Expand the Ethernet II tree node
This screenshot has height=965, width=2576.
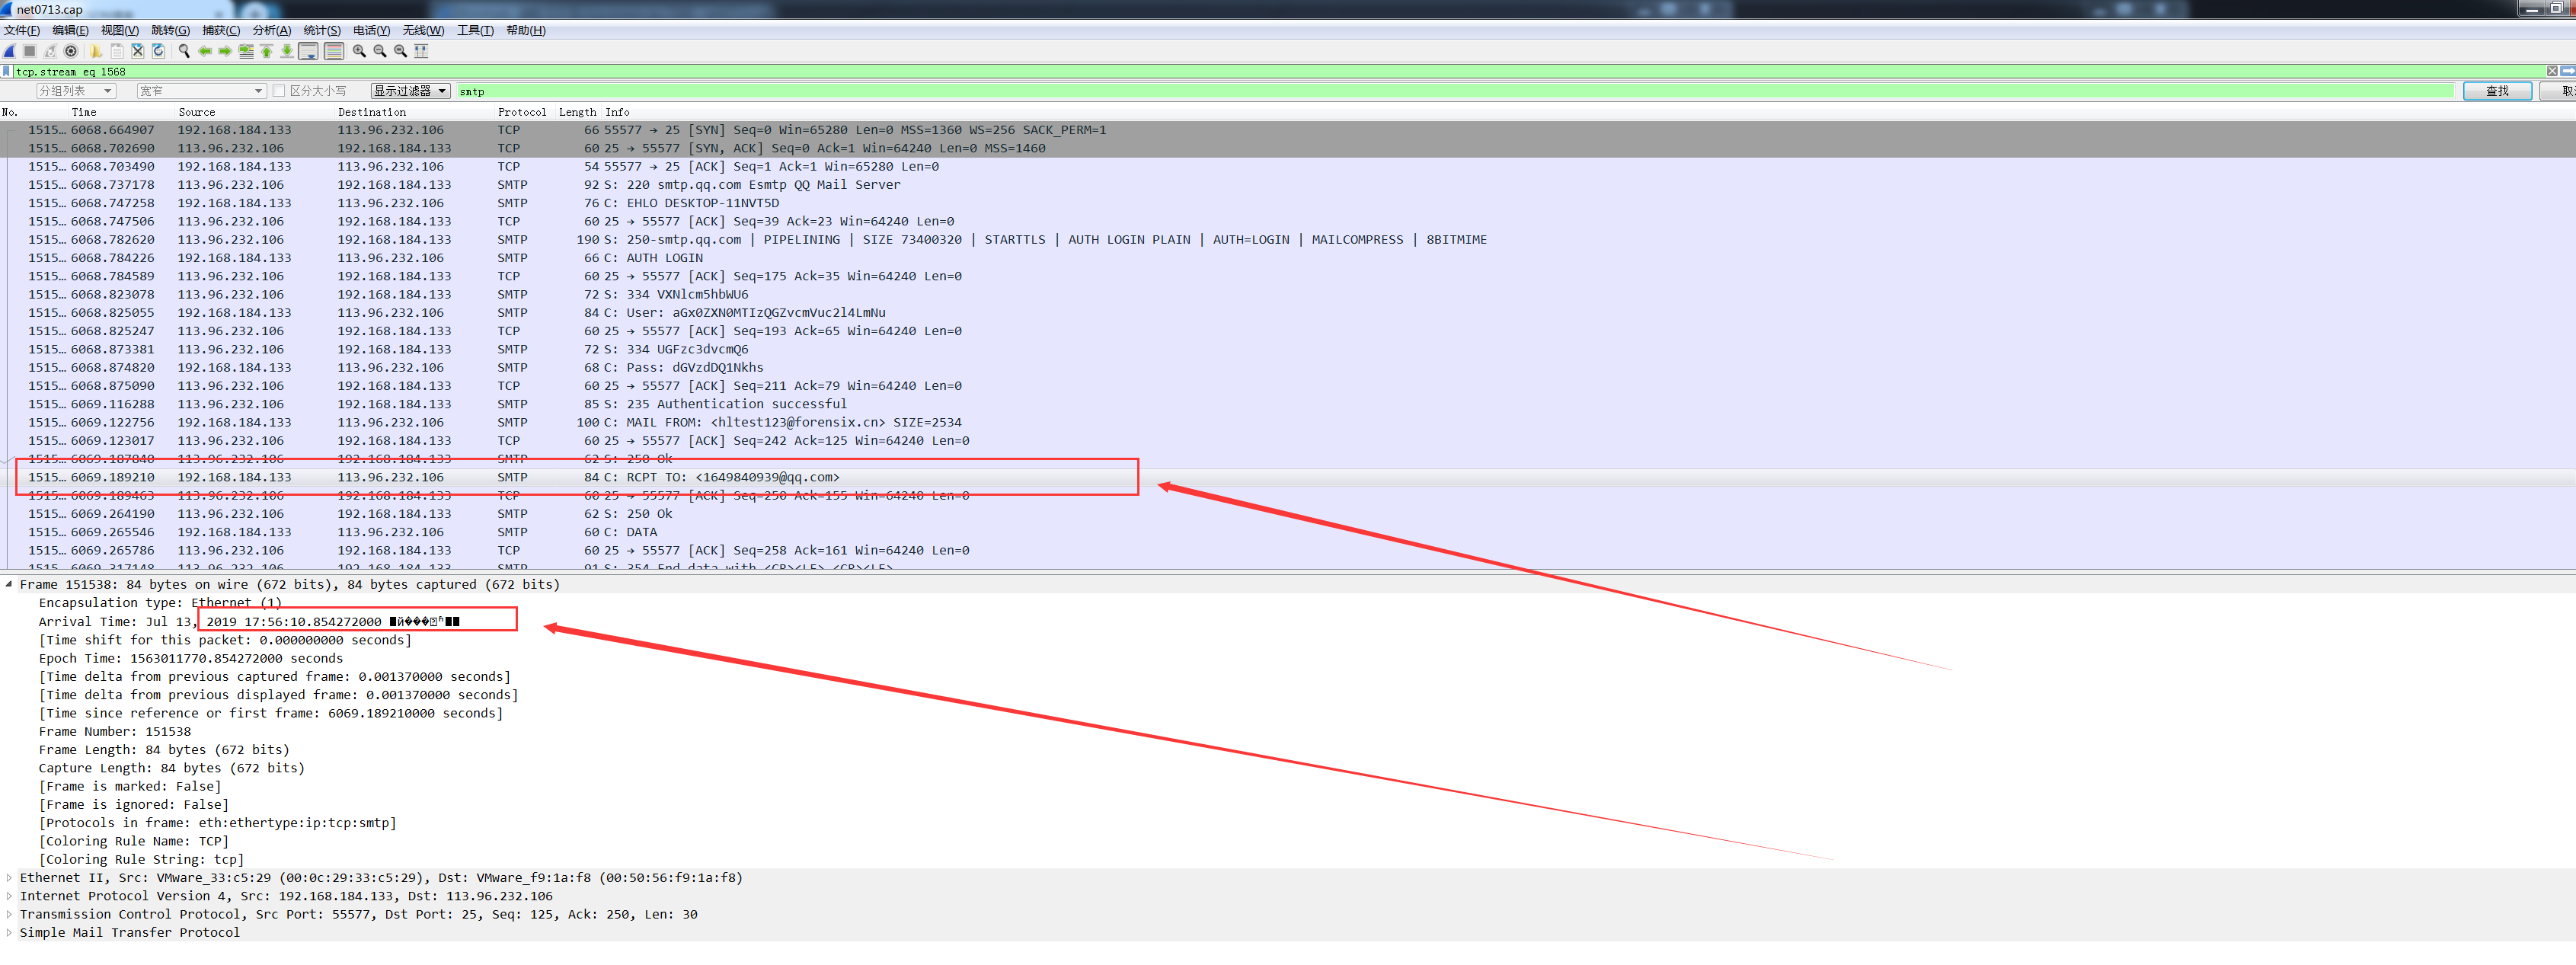click(9, 878)
